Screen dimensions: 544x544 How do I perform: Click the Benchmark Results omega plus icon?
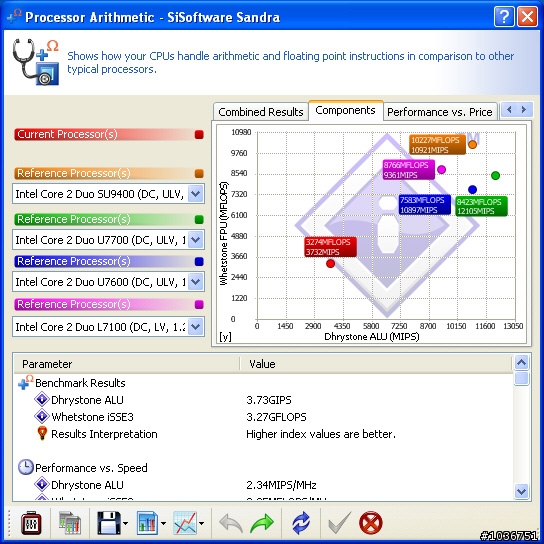point(25,382)
